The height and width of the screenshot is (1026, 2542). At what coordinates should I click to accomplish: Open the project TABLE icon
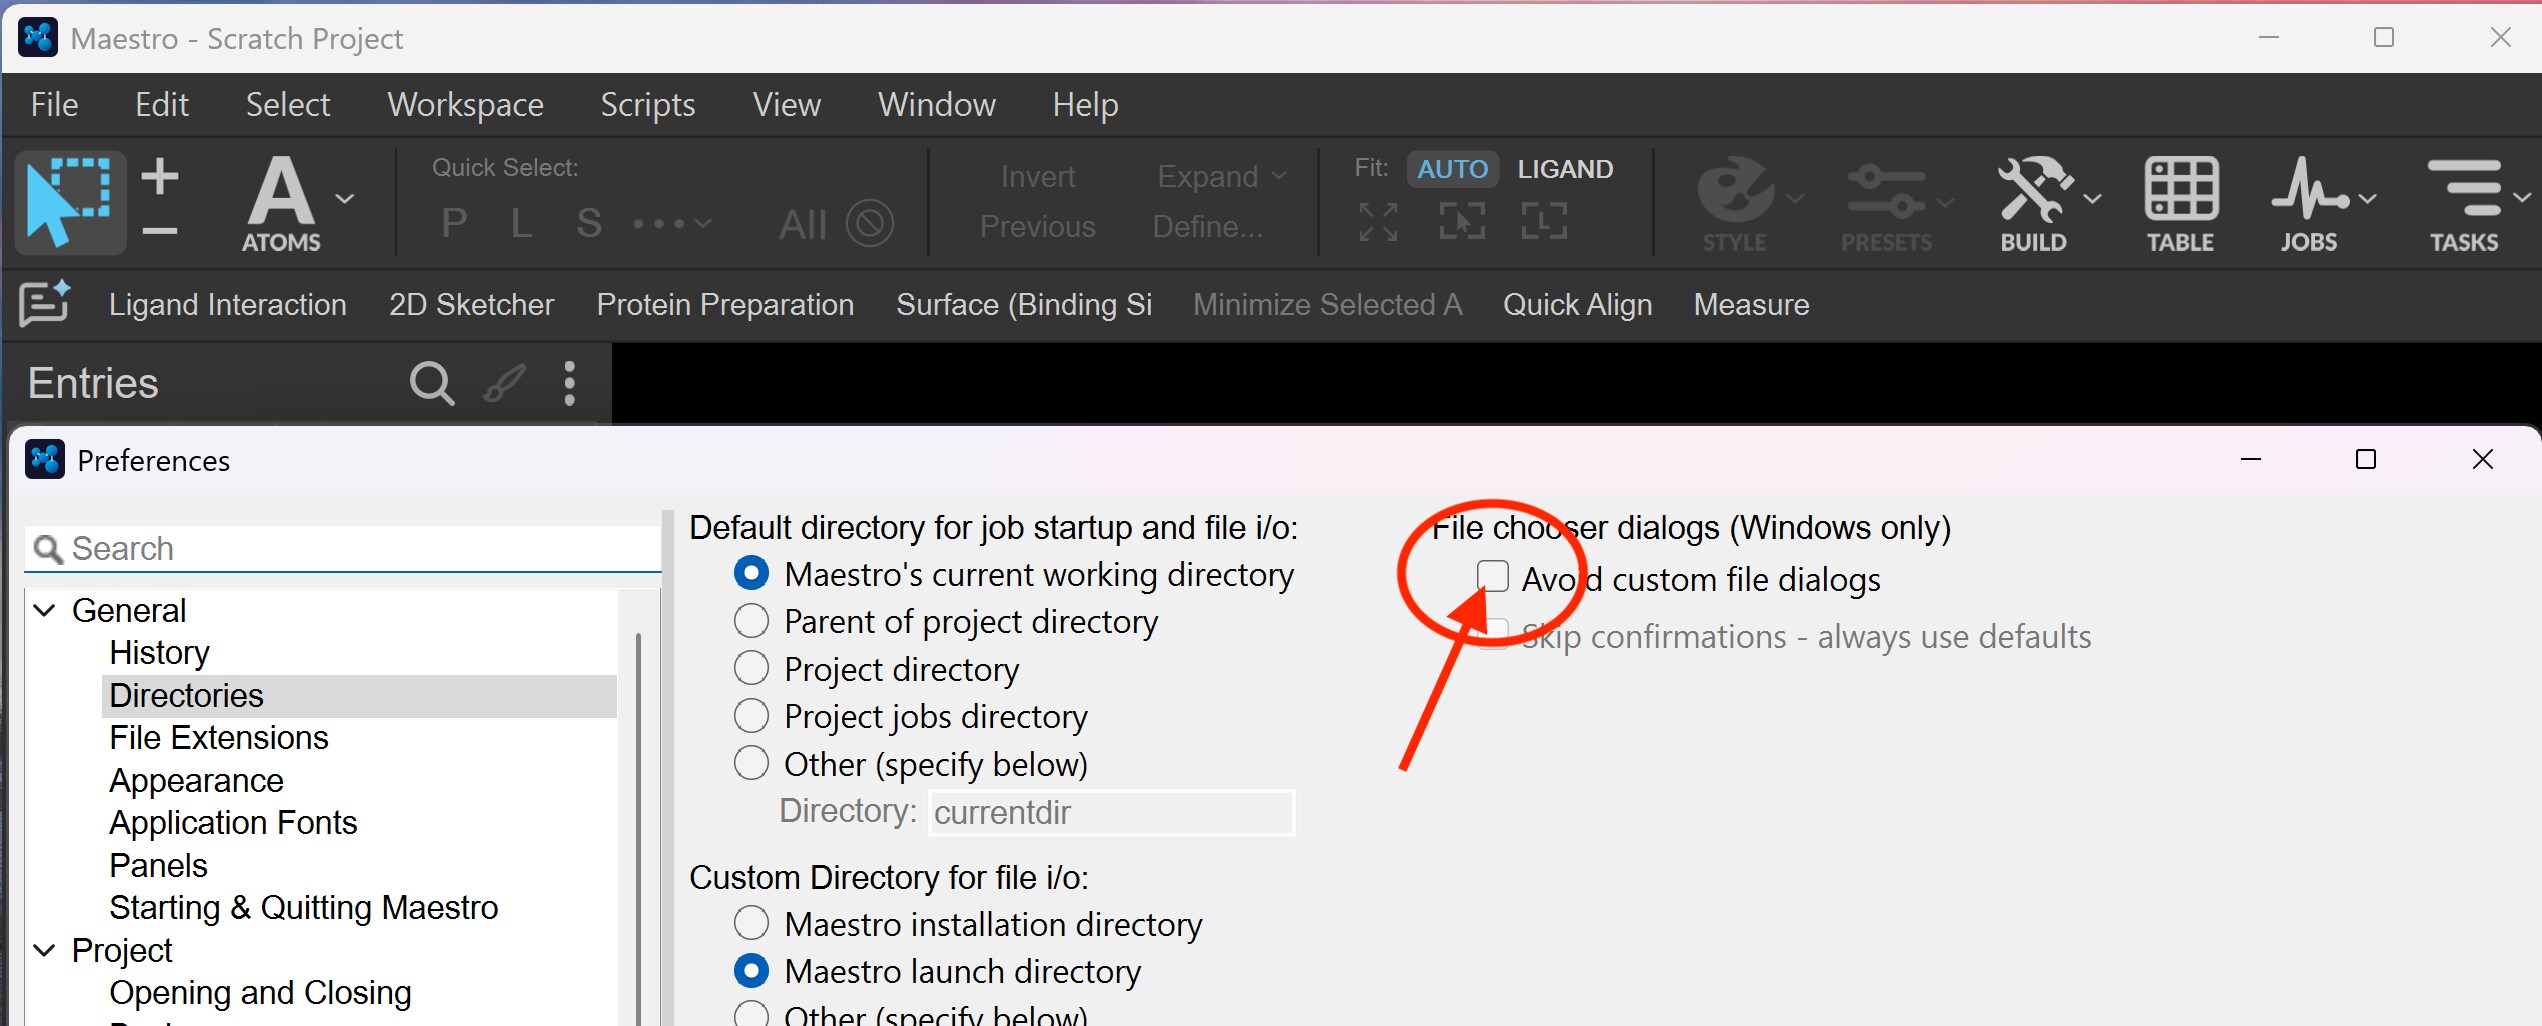pyautogui.click(x=2181, y=203)
